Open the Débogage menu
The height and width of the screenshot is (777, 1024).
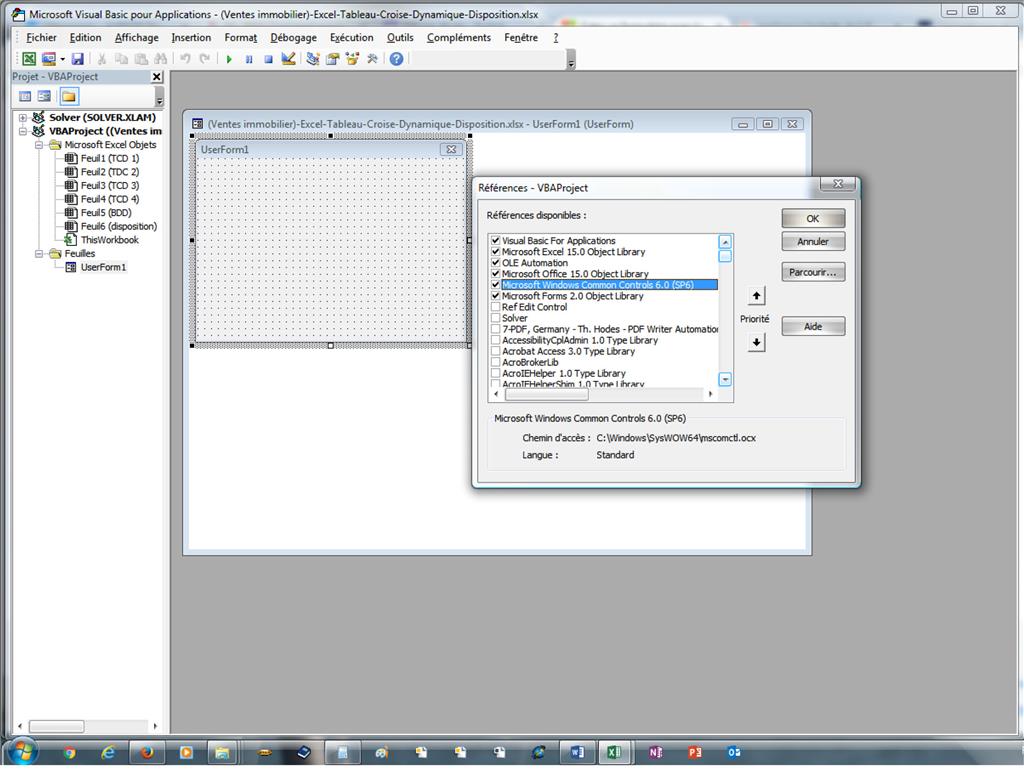293,37
